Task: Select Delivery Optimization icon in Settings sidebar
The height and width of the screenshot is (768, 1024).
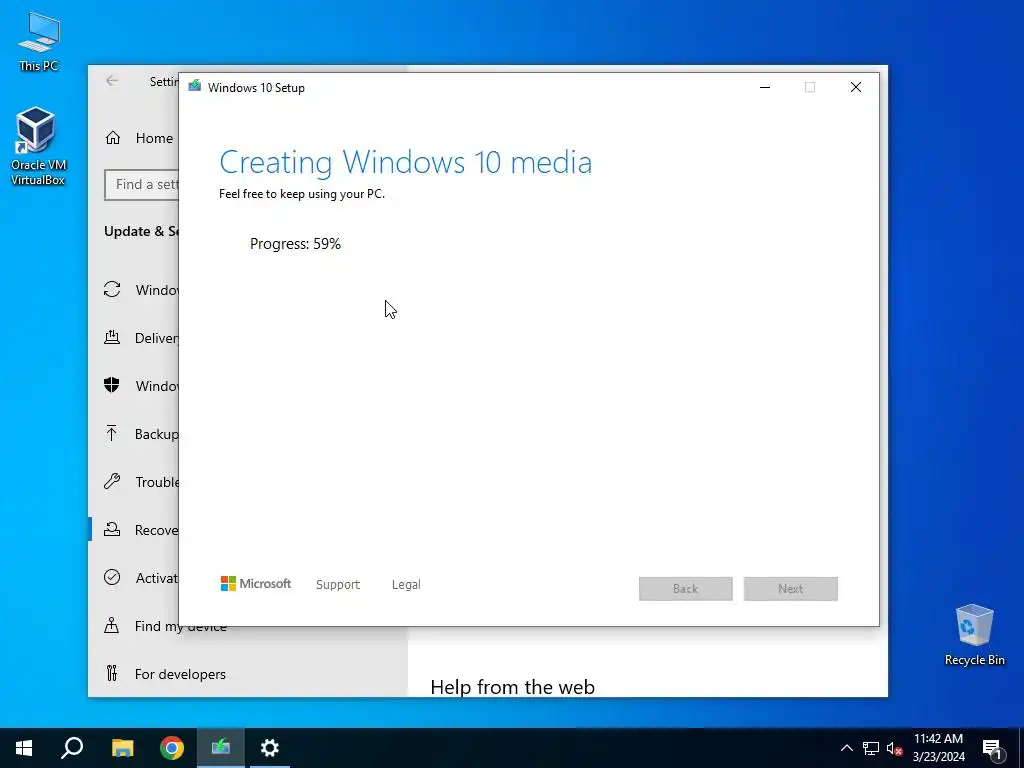Action: [112, 338]
